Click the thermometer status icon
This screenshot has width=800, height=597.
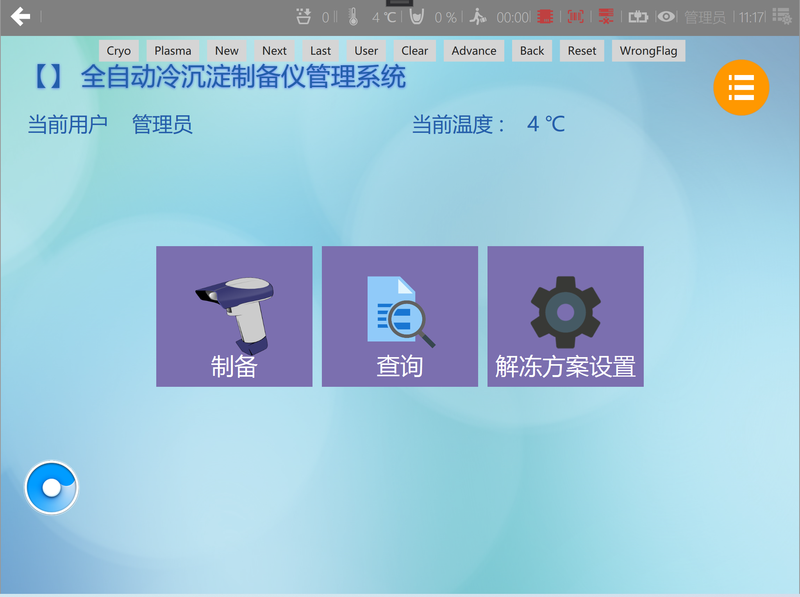pyautogui.click(x=353, y=17)
